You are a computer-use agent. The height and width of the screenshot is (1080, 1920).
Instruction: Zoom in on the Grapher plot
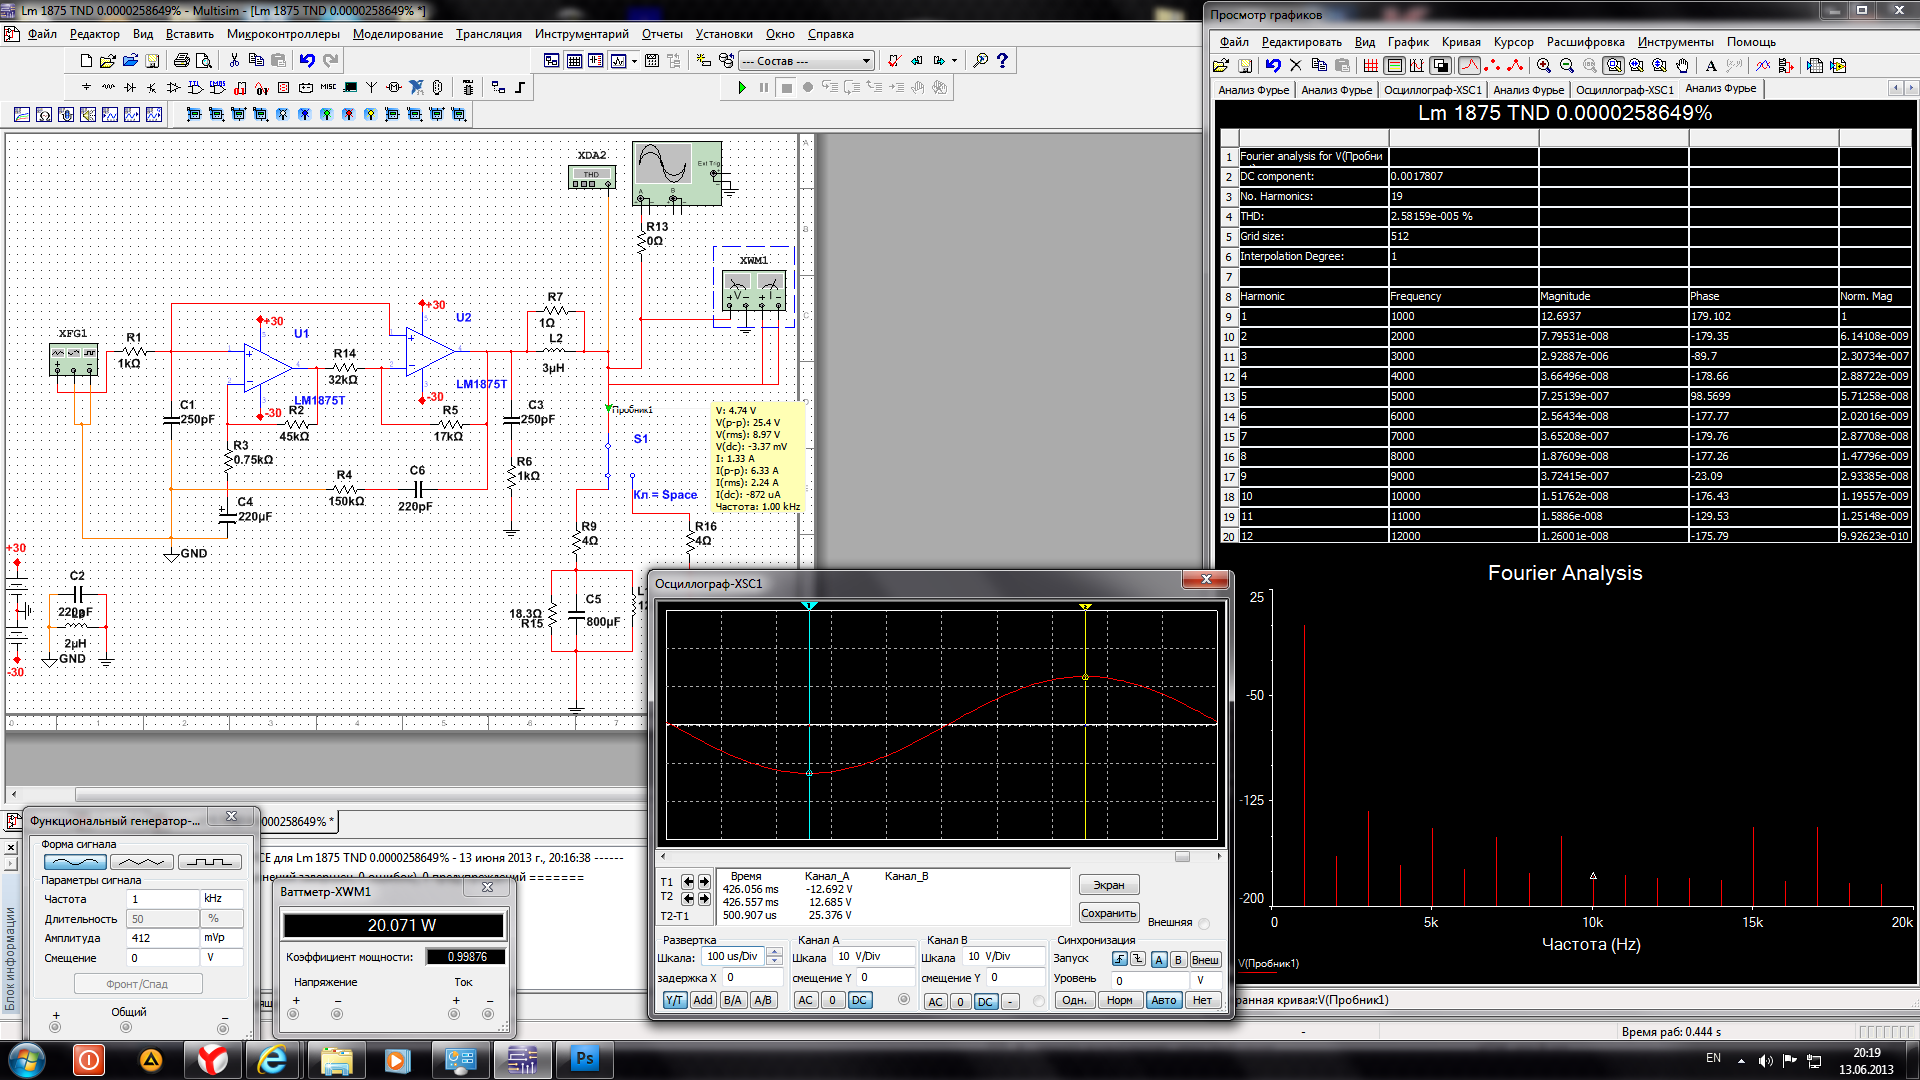coord(1544,66)
